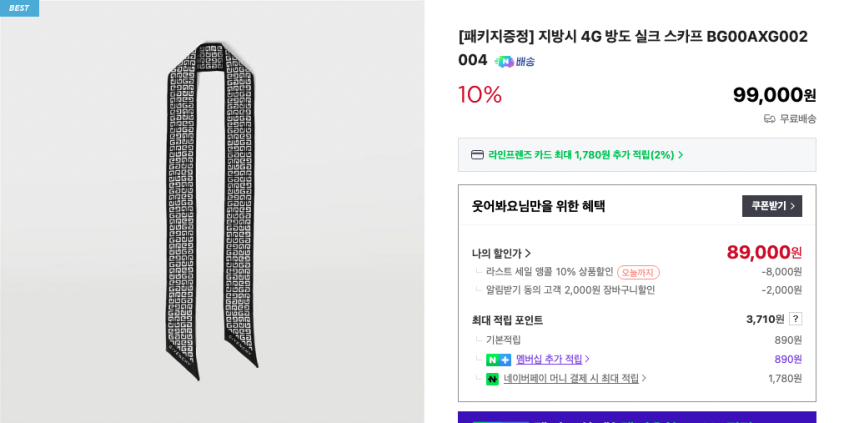849x423 pixels.
Task: Open the 멤버십 추가 적립 link
Action: 552,360
